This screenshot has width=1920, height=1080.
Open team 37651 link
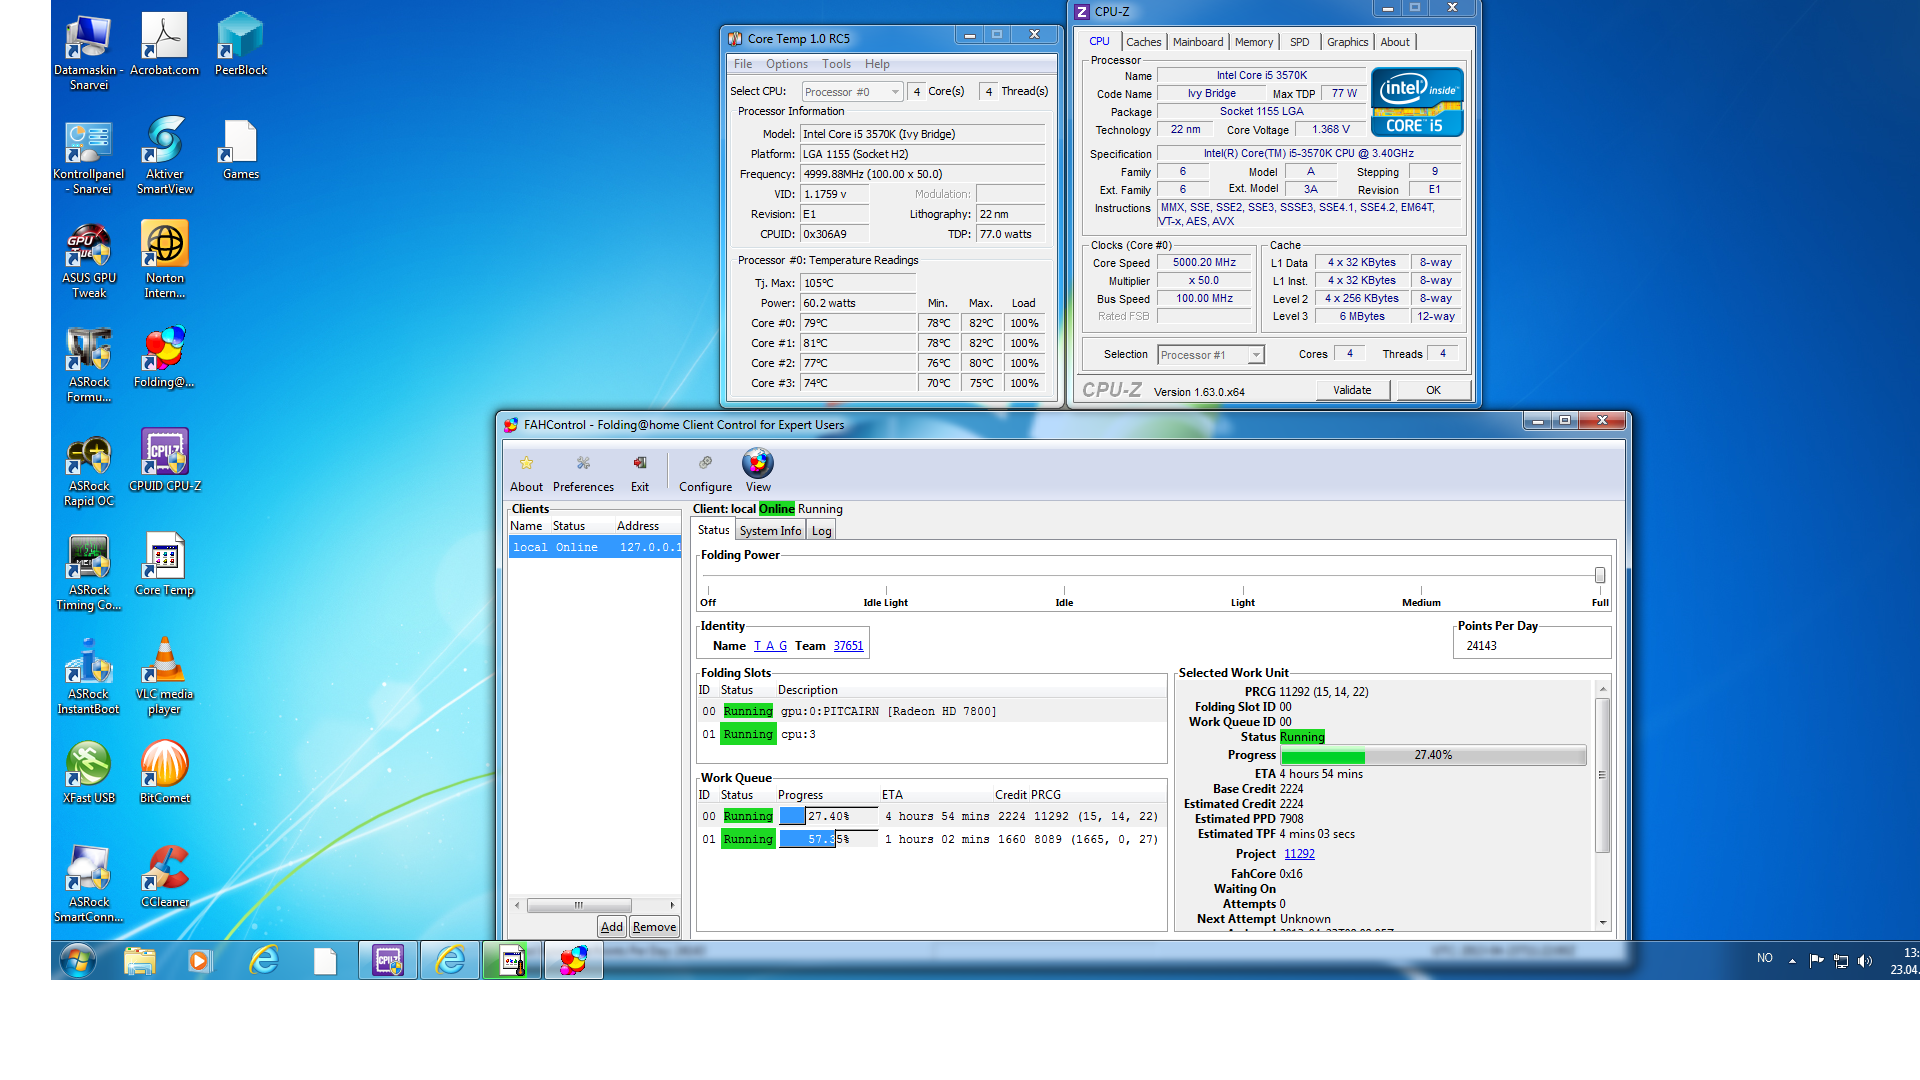point(848,646)
